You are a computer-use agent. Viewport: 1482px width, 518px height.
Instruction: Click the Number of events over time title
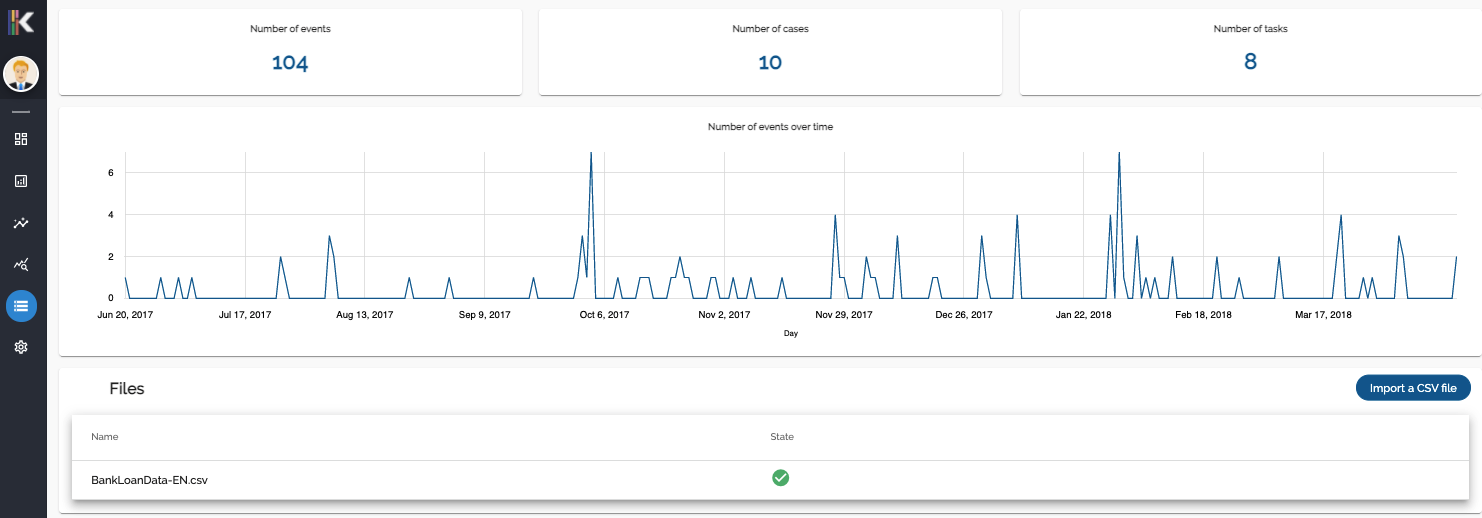pos(770,127)
